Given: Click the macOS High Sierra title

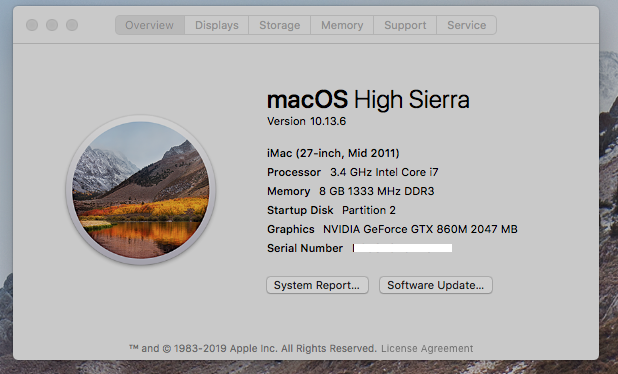Looking at the screenshot, I should (x=368, y=99).
